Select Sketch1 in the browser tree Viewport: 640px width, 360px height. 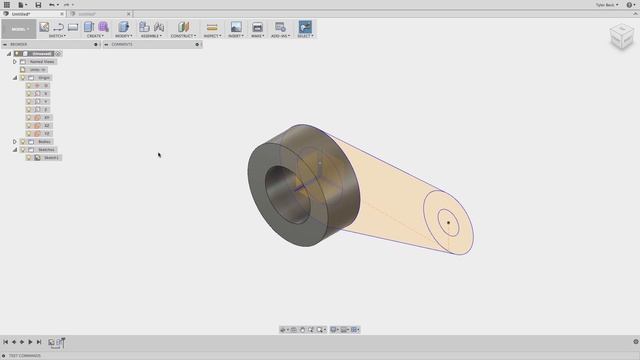51,158
